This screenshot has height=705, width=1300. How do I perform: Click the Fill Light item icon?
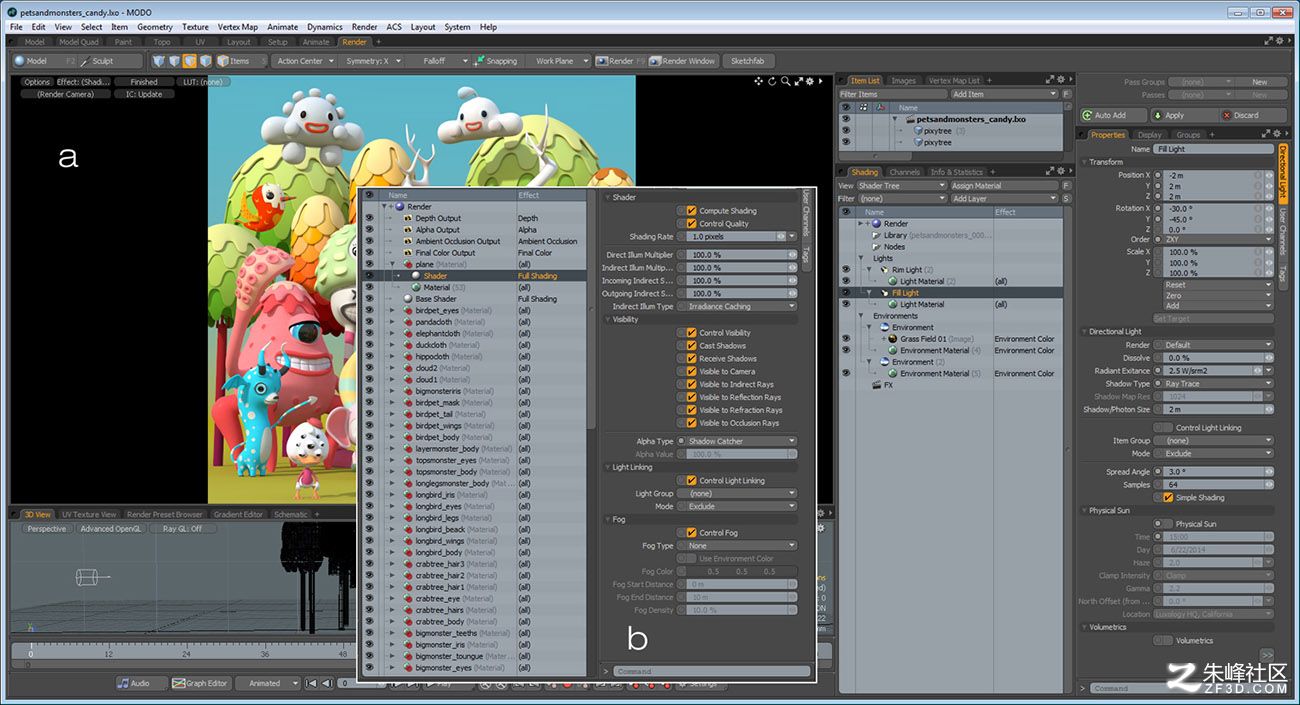[x=886, y=293]
